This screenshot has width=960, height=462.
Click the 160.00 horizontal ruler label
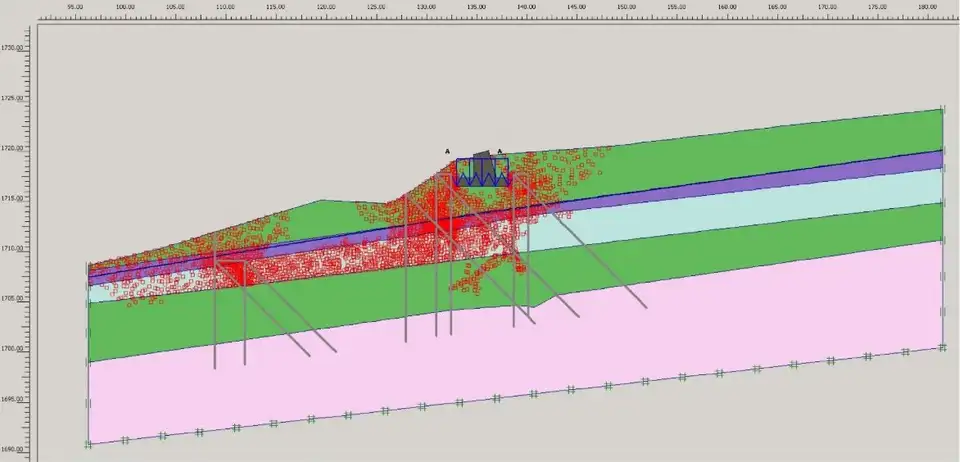[727, 6]
